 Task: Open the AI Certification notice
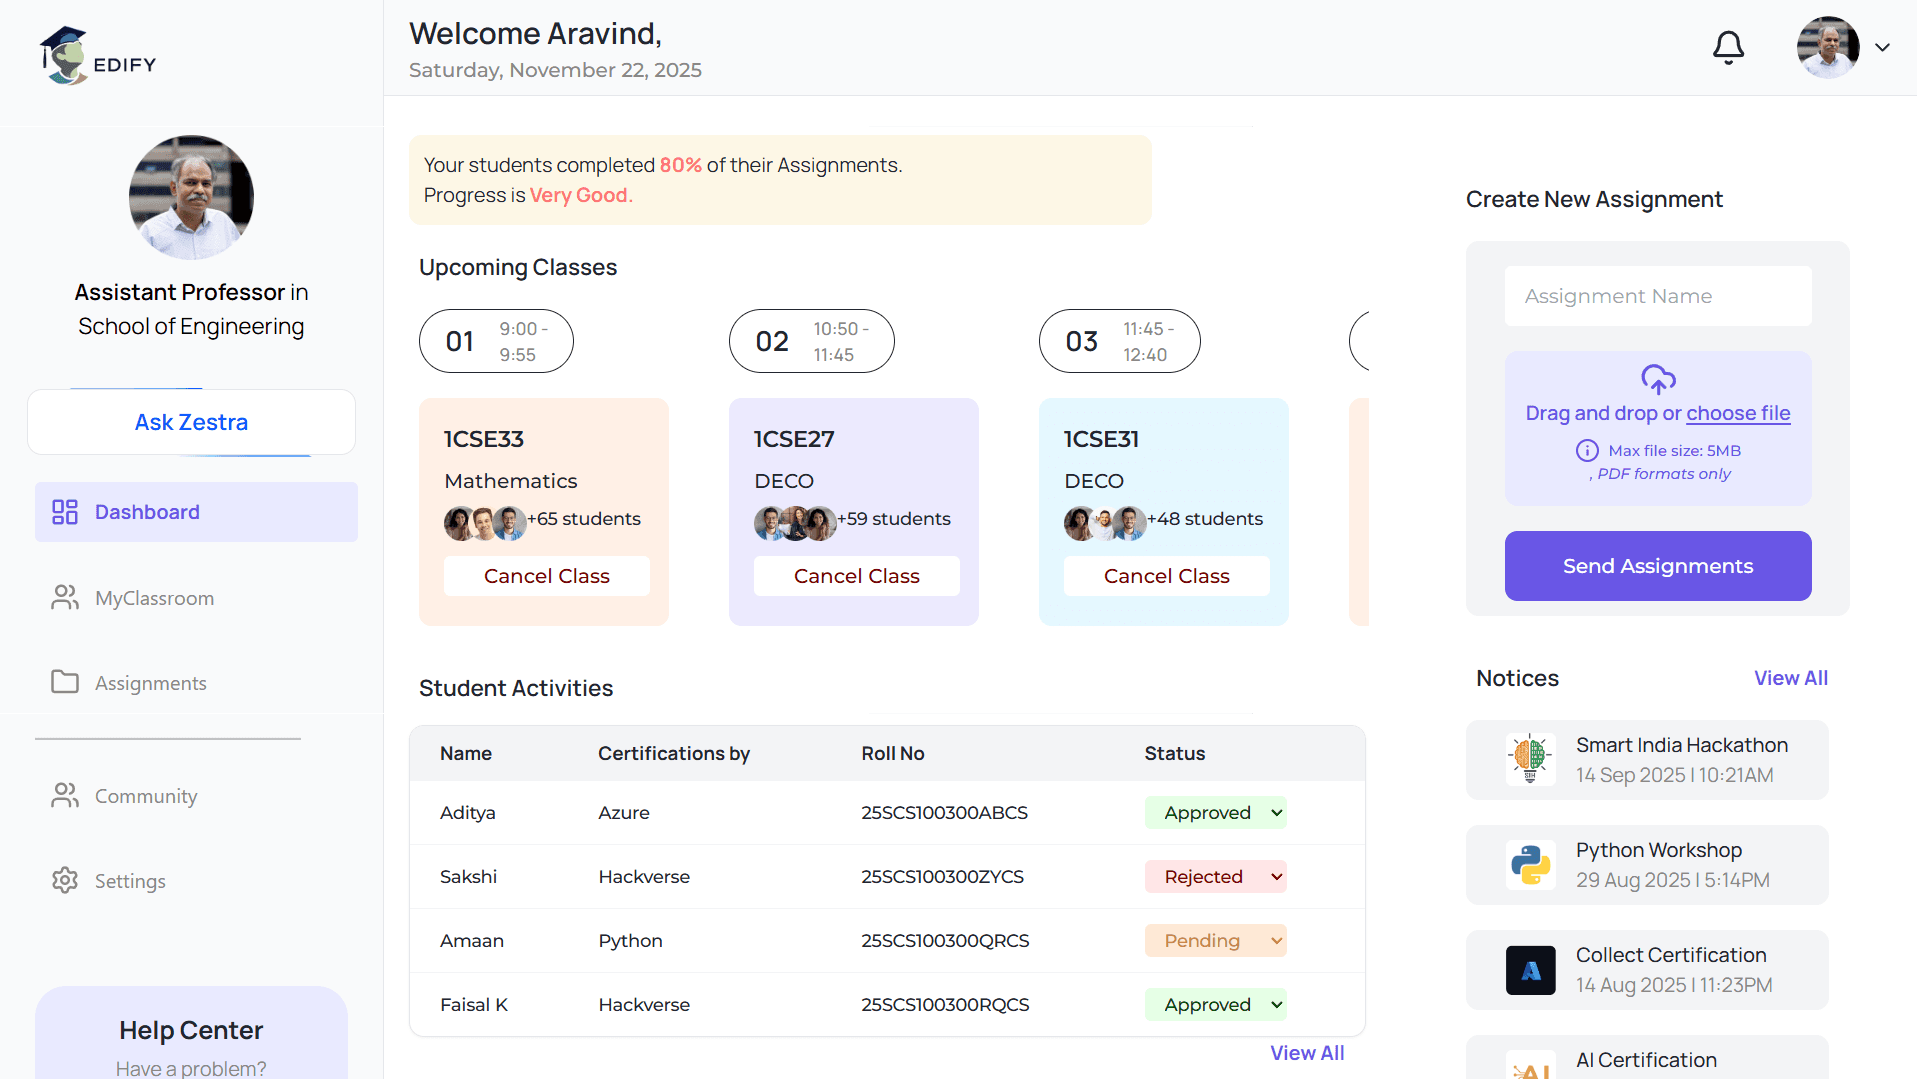pos(1647,1058)
